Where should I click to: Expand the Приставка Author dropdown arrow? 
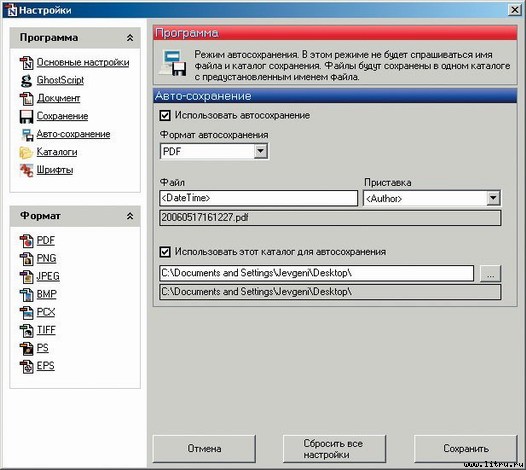tap(493, 198)
